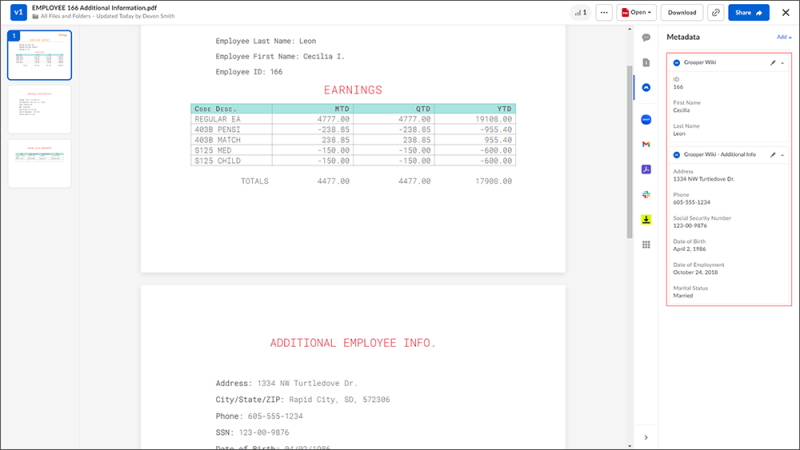Edit the Grooper Wiki - Additional Info template
Image resolution: width=800 pixels, height=450 pixels.
[772, 155]
